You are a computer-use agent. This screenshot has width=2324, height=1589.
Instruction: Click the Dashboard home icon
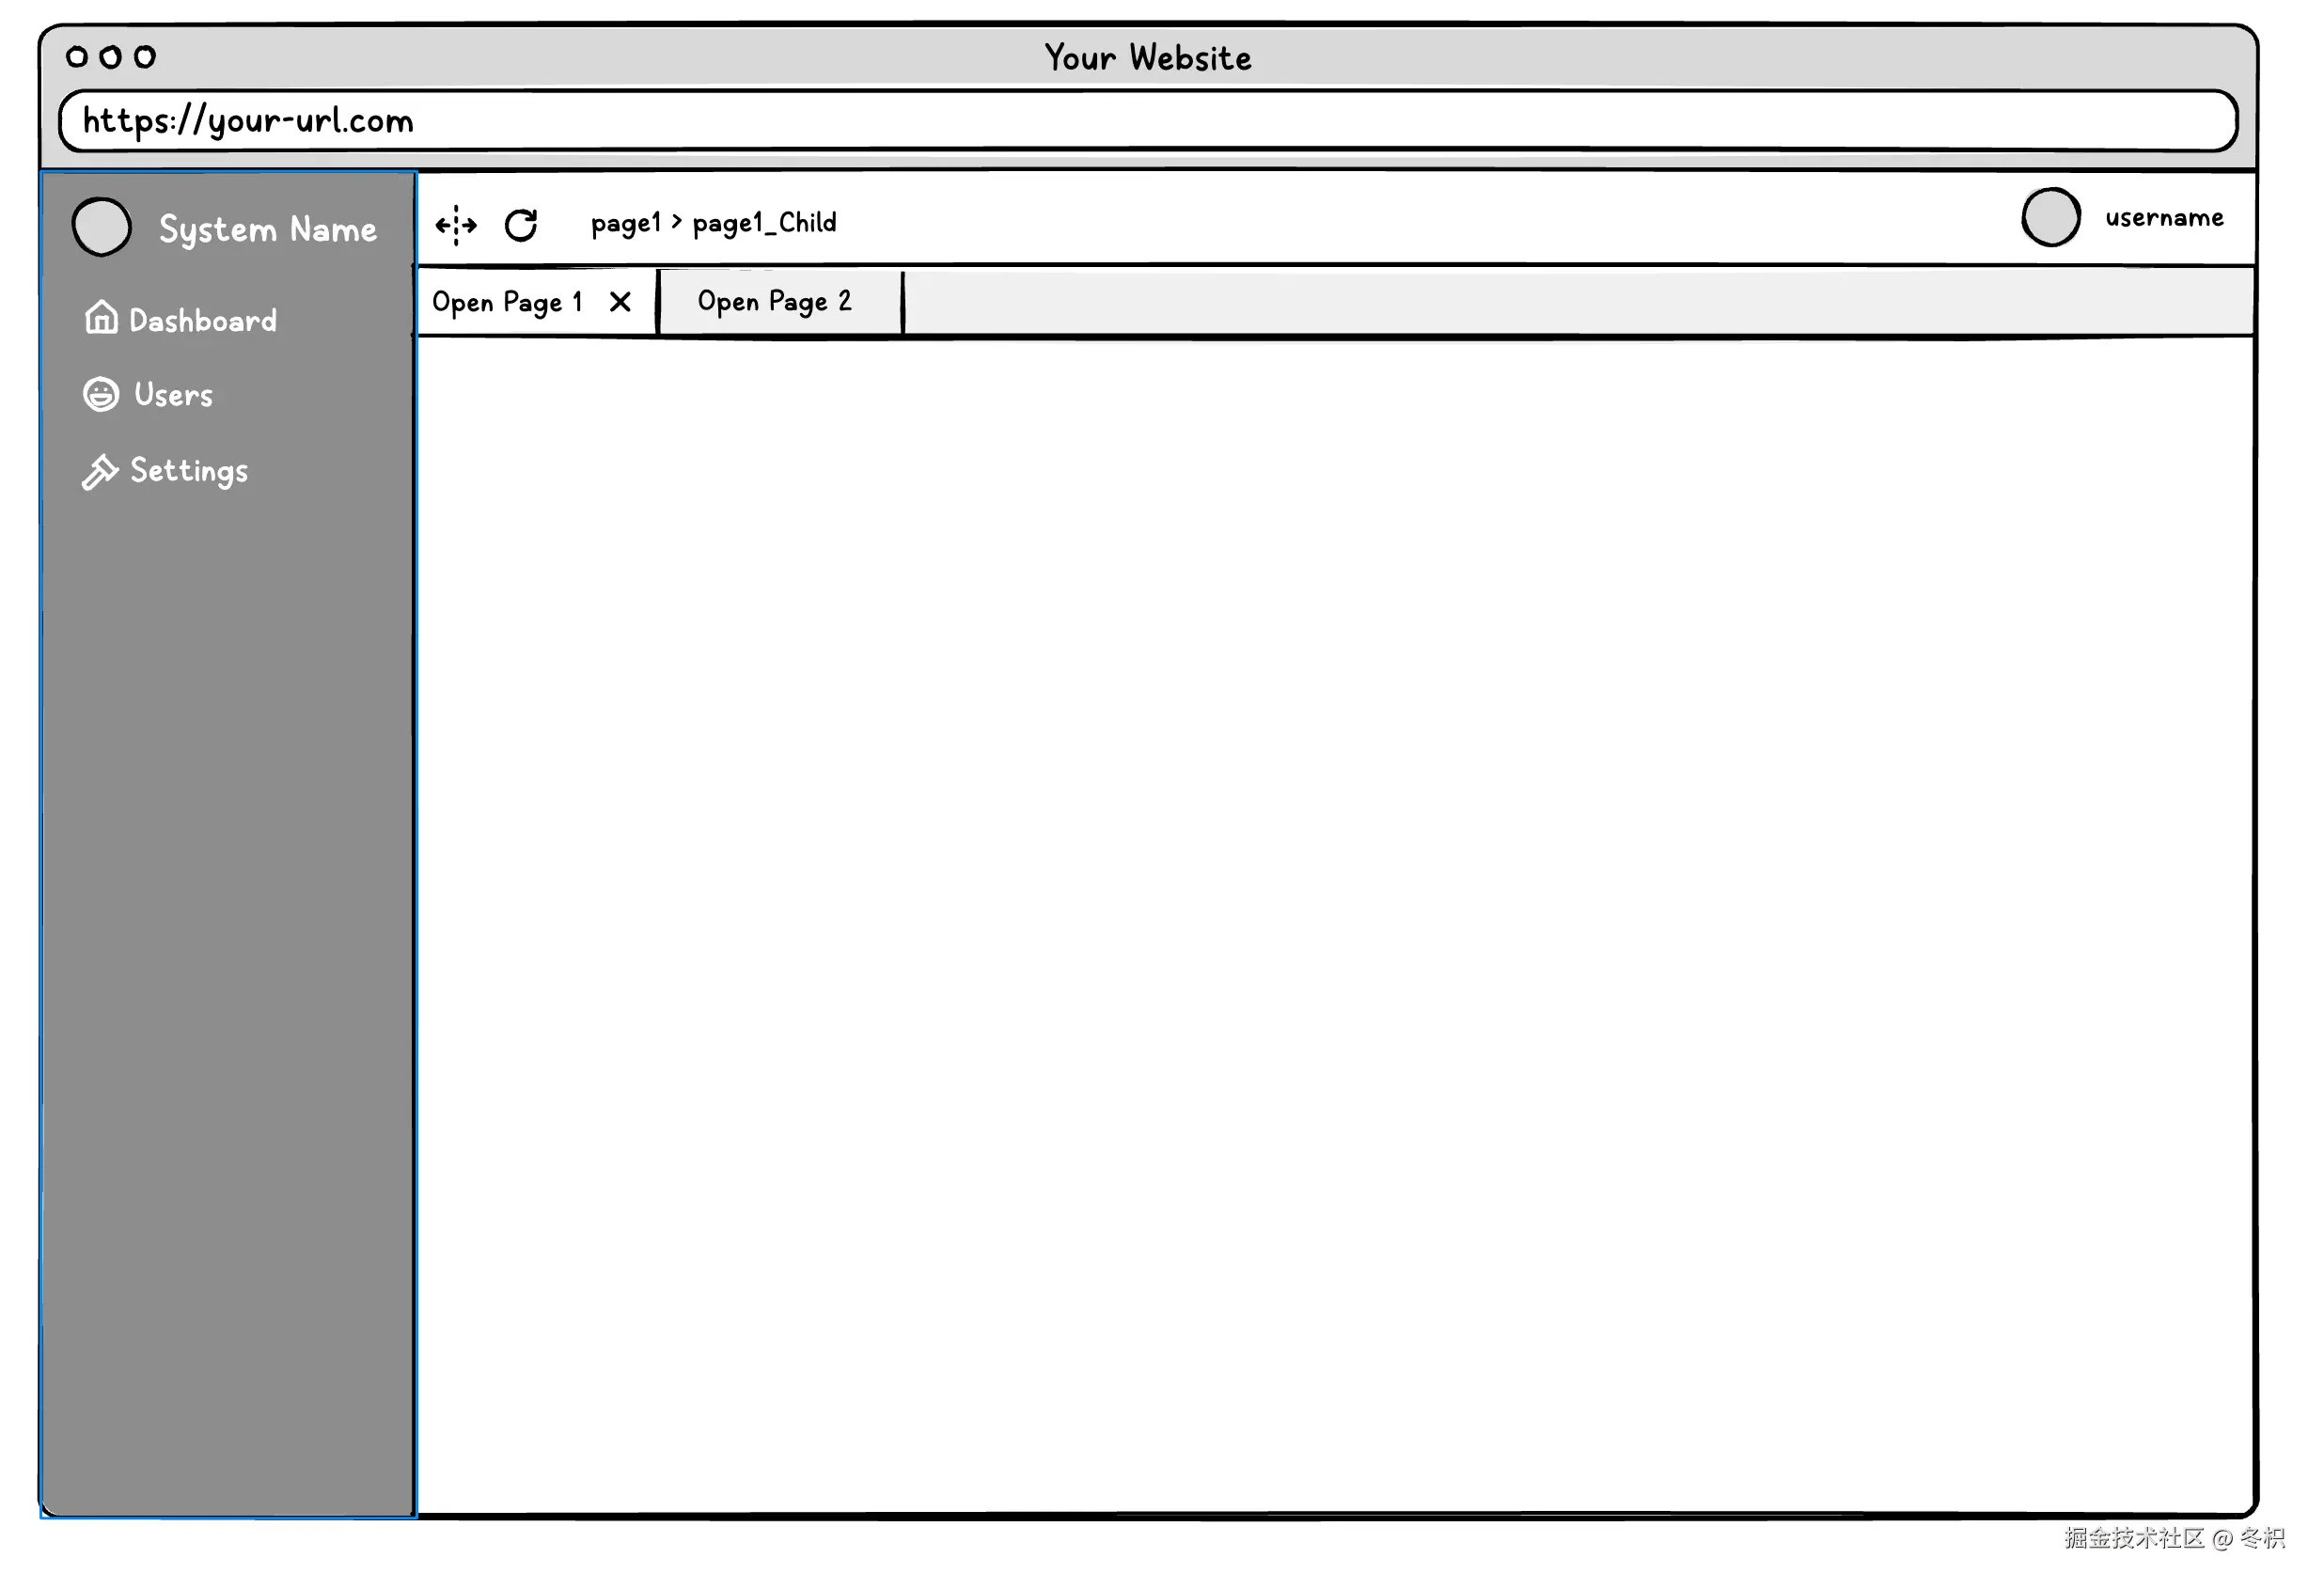102,319
